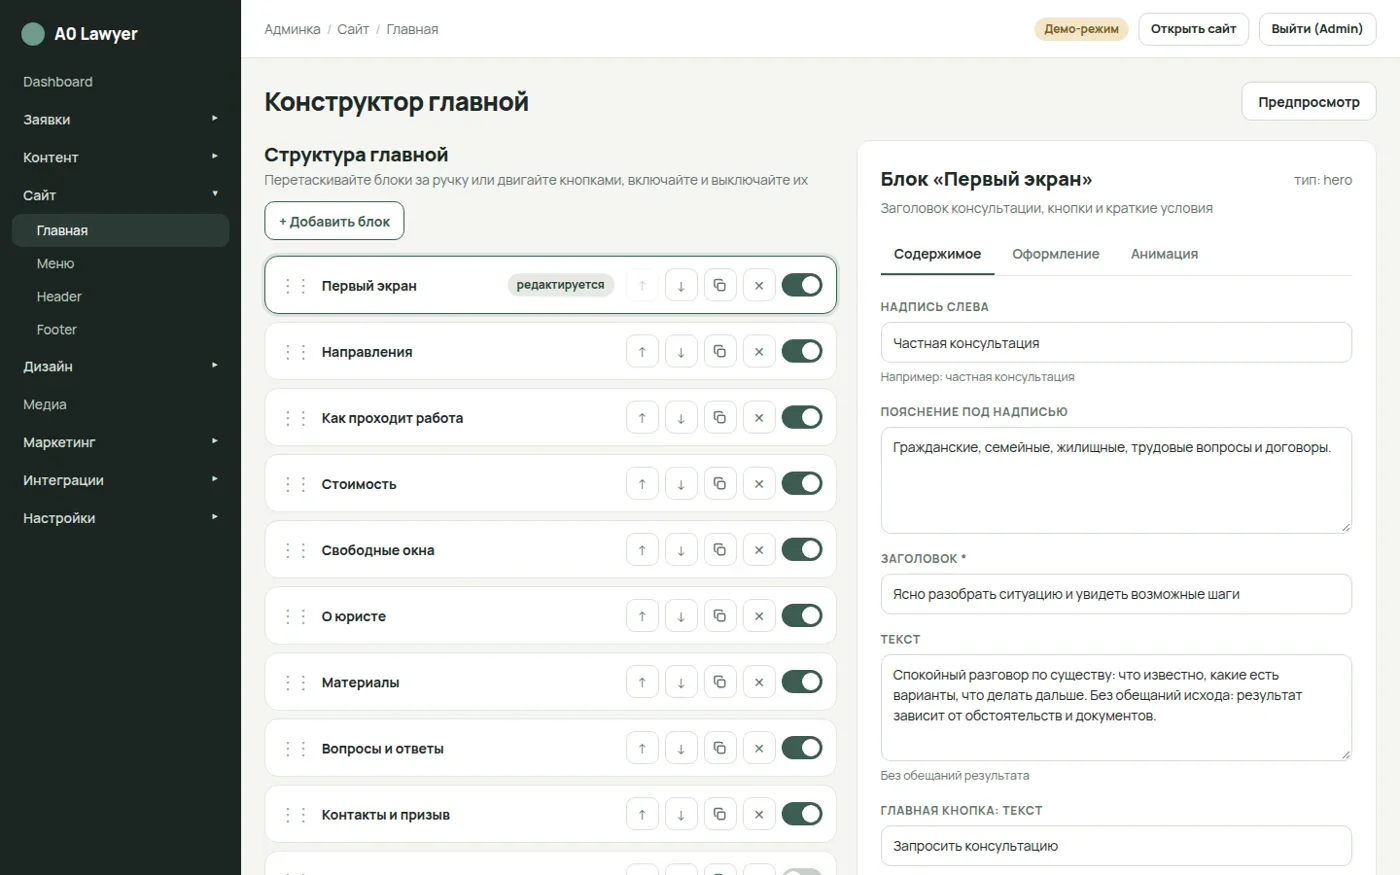Go to Dashboard in the sidebar

[x=120, y=82]
